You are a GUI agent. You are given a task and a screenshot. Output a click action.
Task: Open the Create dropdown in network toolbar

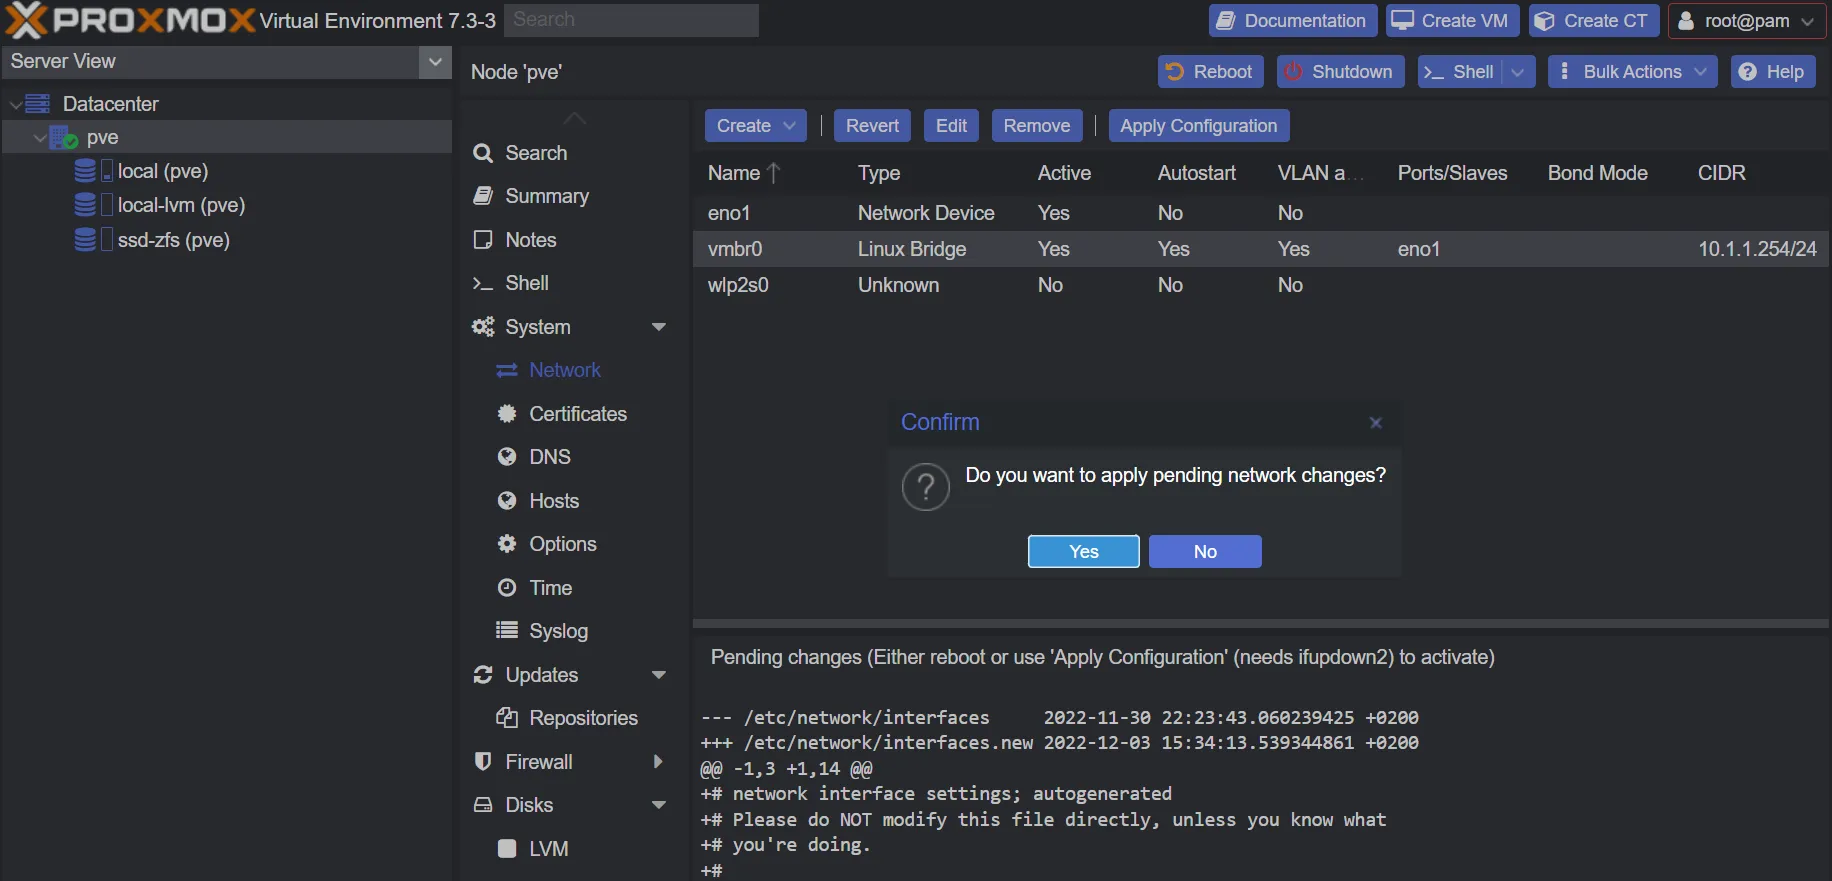coord(755,126)
